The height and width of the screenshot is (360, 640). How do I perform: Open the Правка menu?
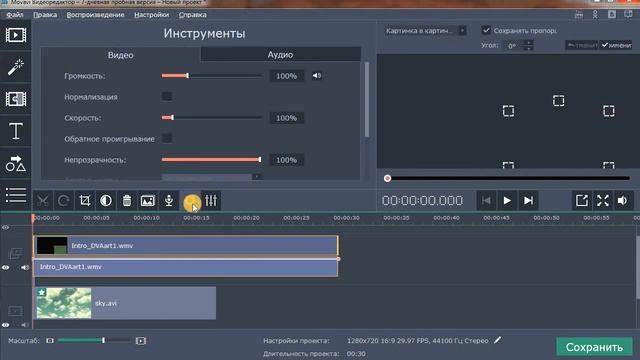[45, 15]
